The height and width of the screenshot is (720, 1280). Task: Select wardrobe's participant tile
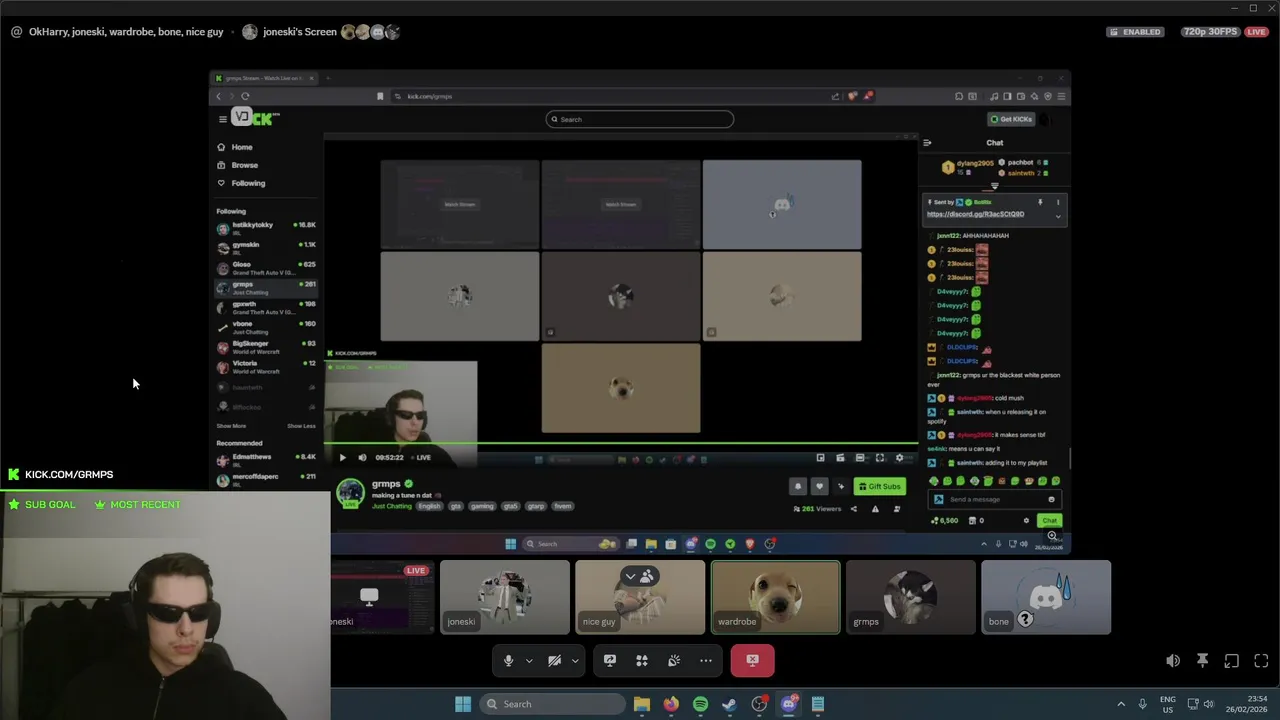[775, 597]
